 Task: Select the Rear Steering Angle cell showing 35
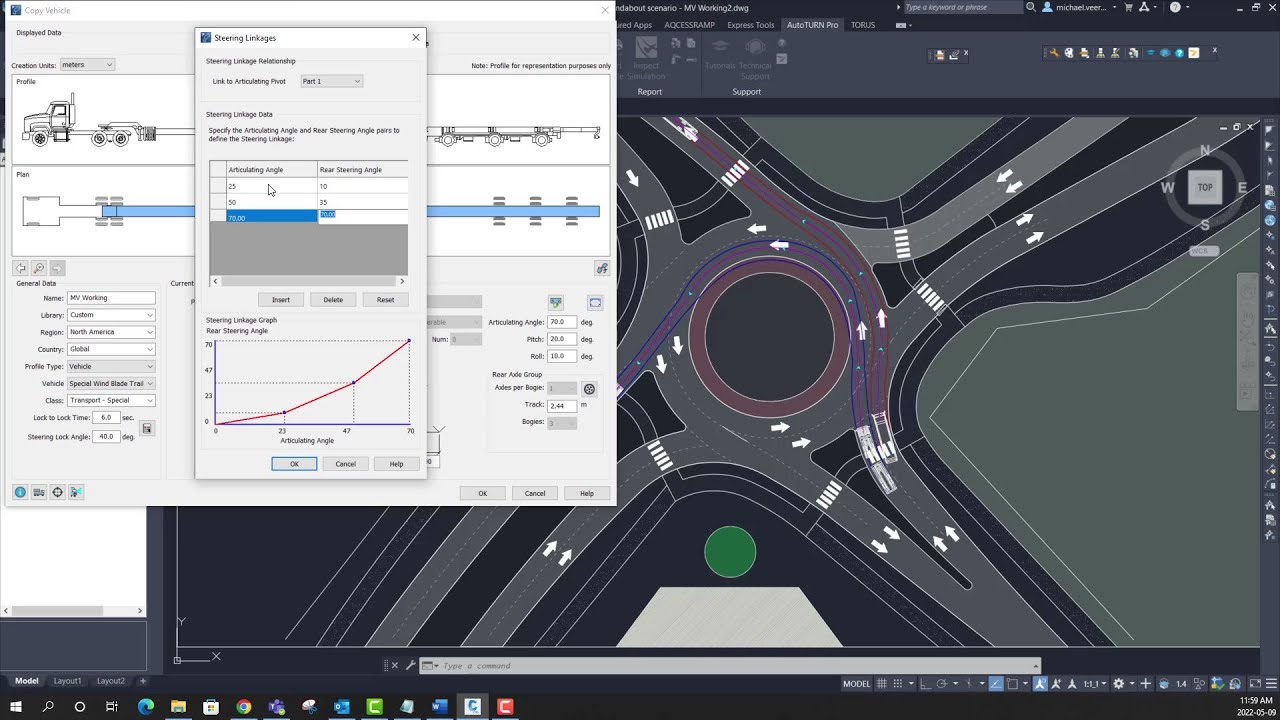point(362,202)
